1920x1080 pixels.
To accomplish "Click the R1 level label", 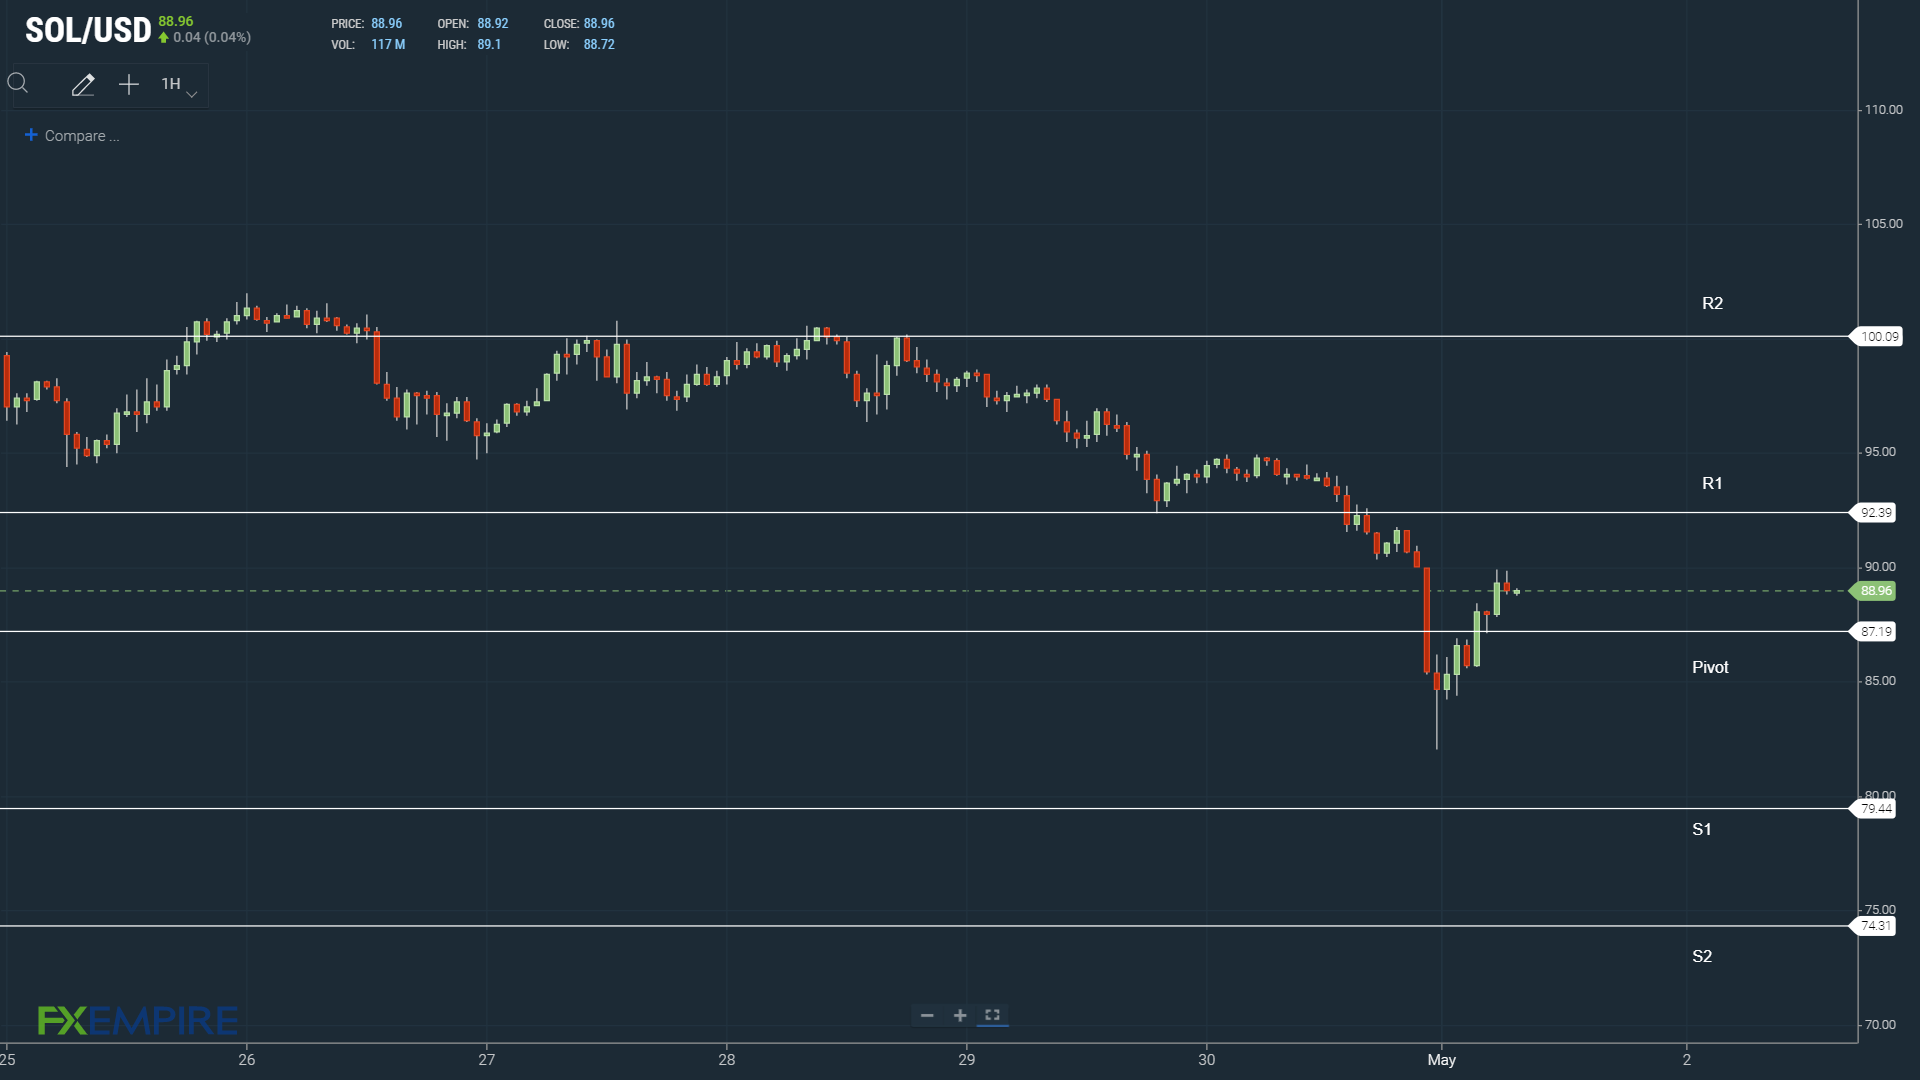I will [1712, 483].
